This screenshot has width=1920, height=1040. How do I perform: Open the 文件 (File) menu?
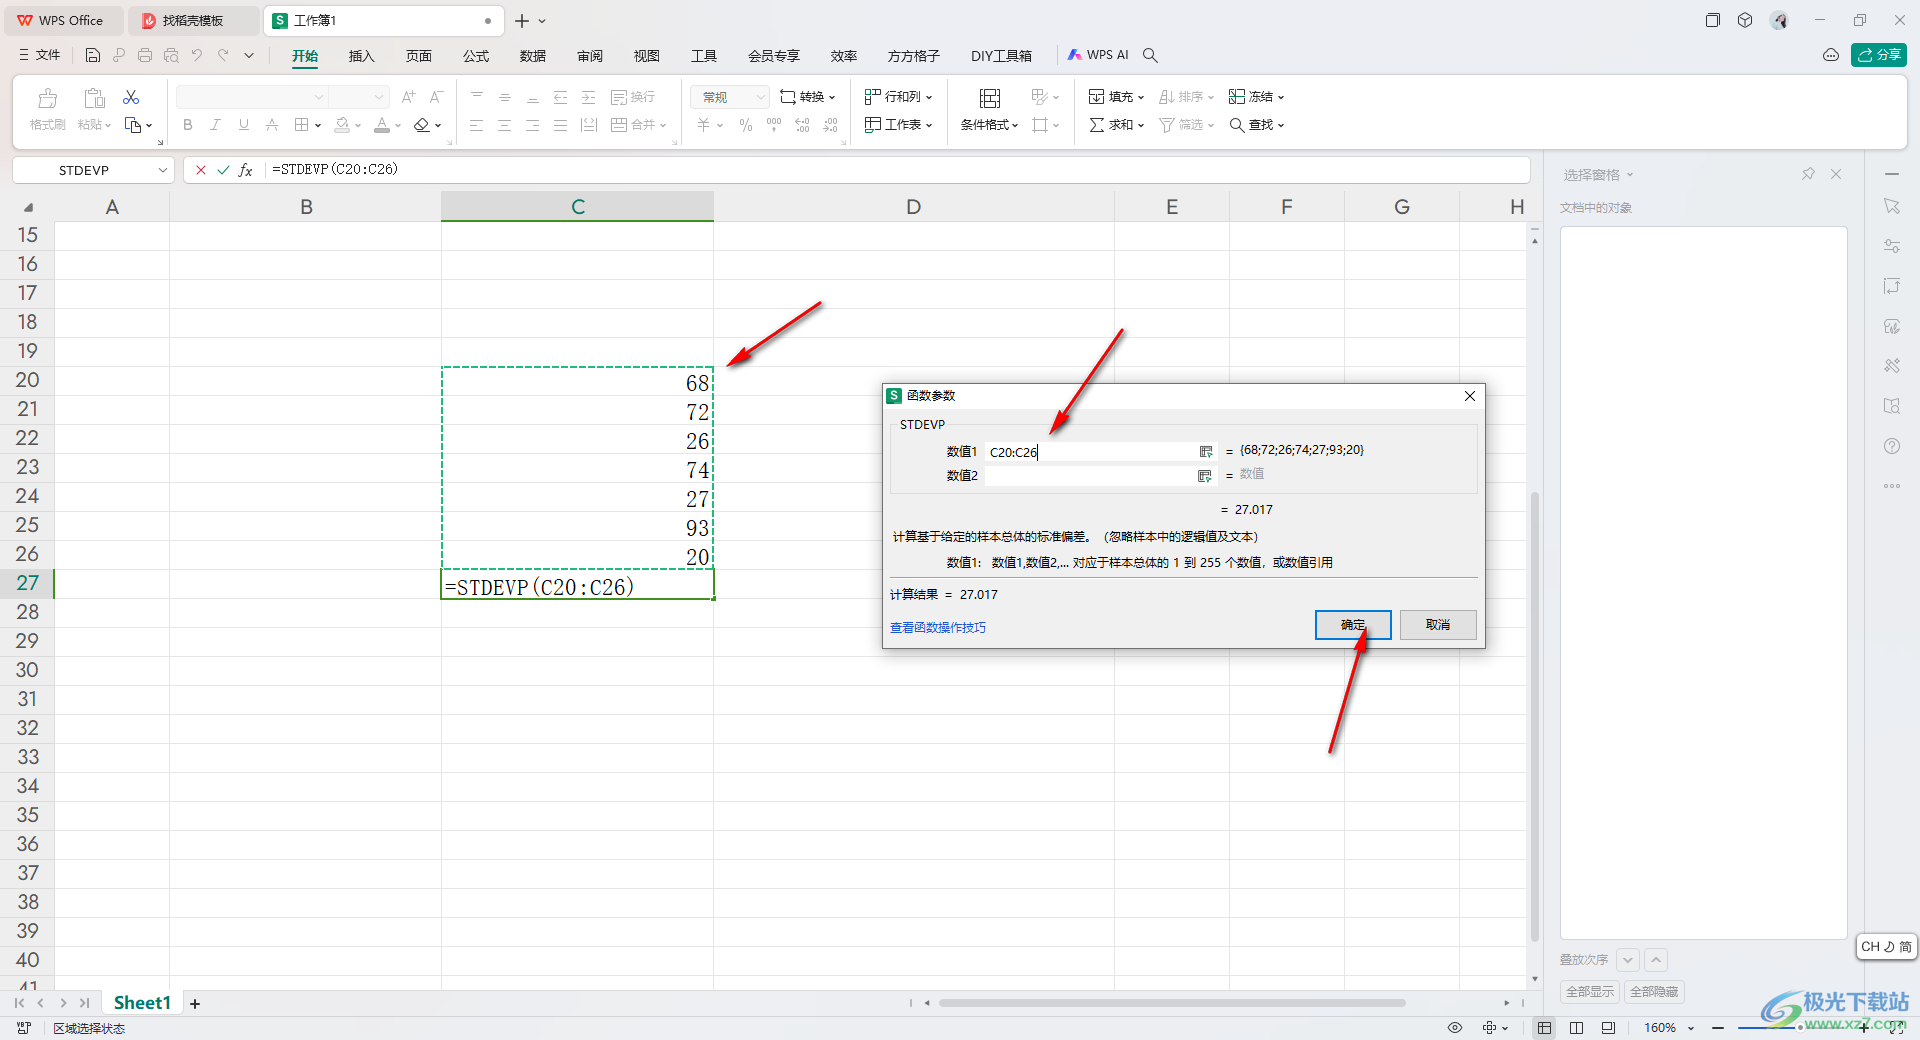(x=40, y=55)
